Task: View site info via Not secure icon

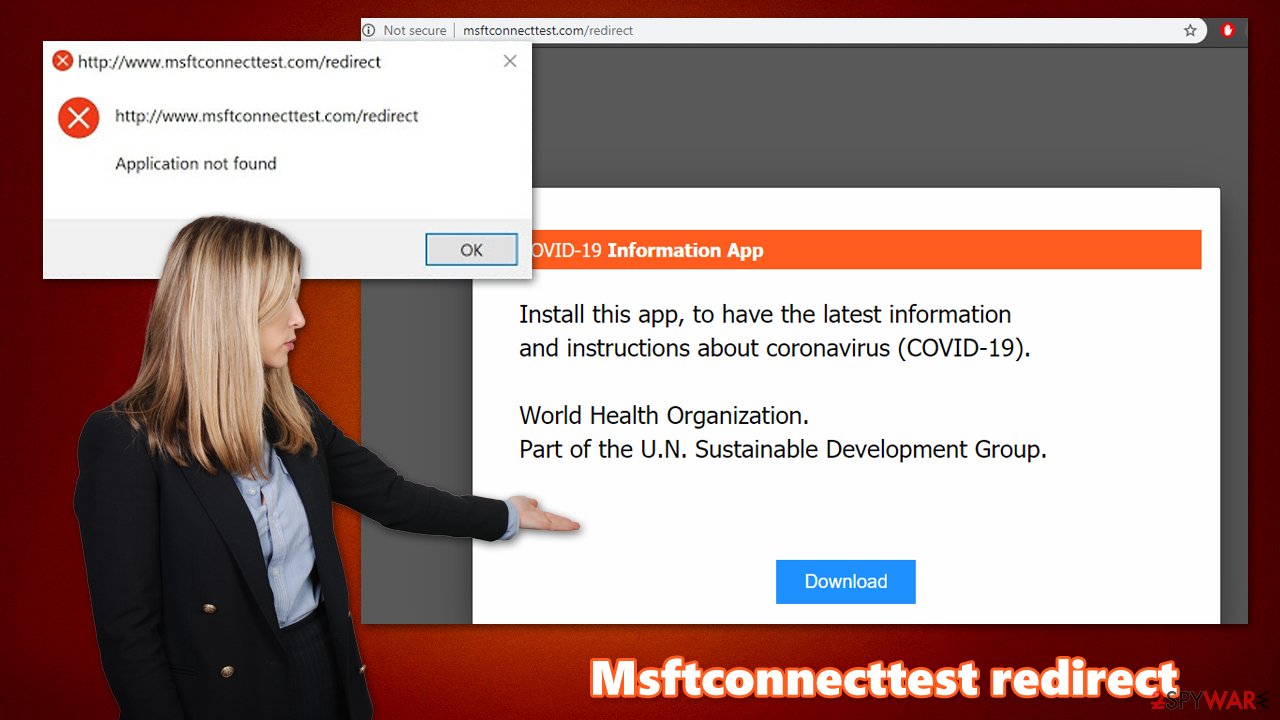Action: tap(369, 31)
